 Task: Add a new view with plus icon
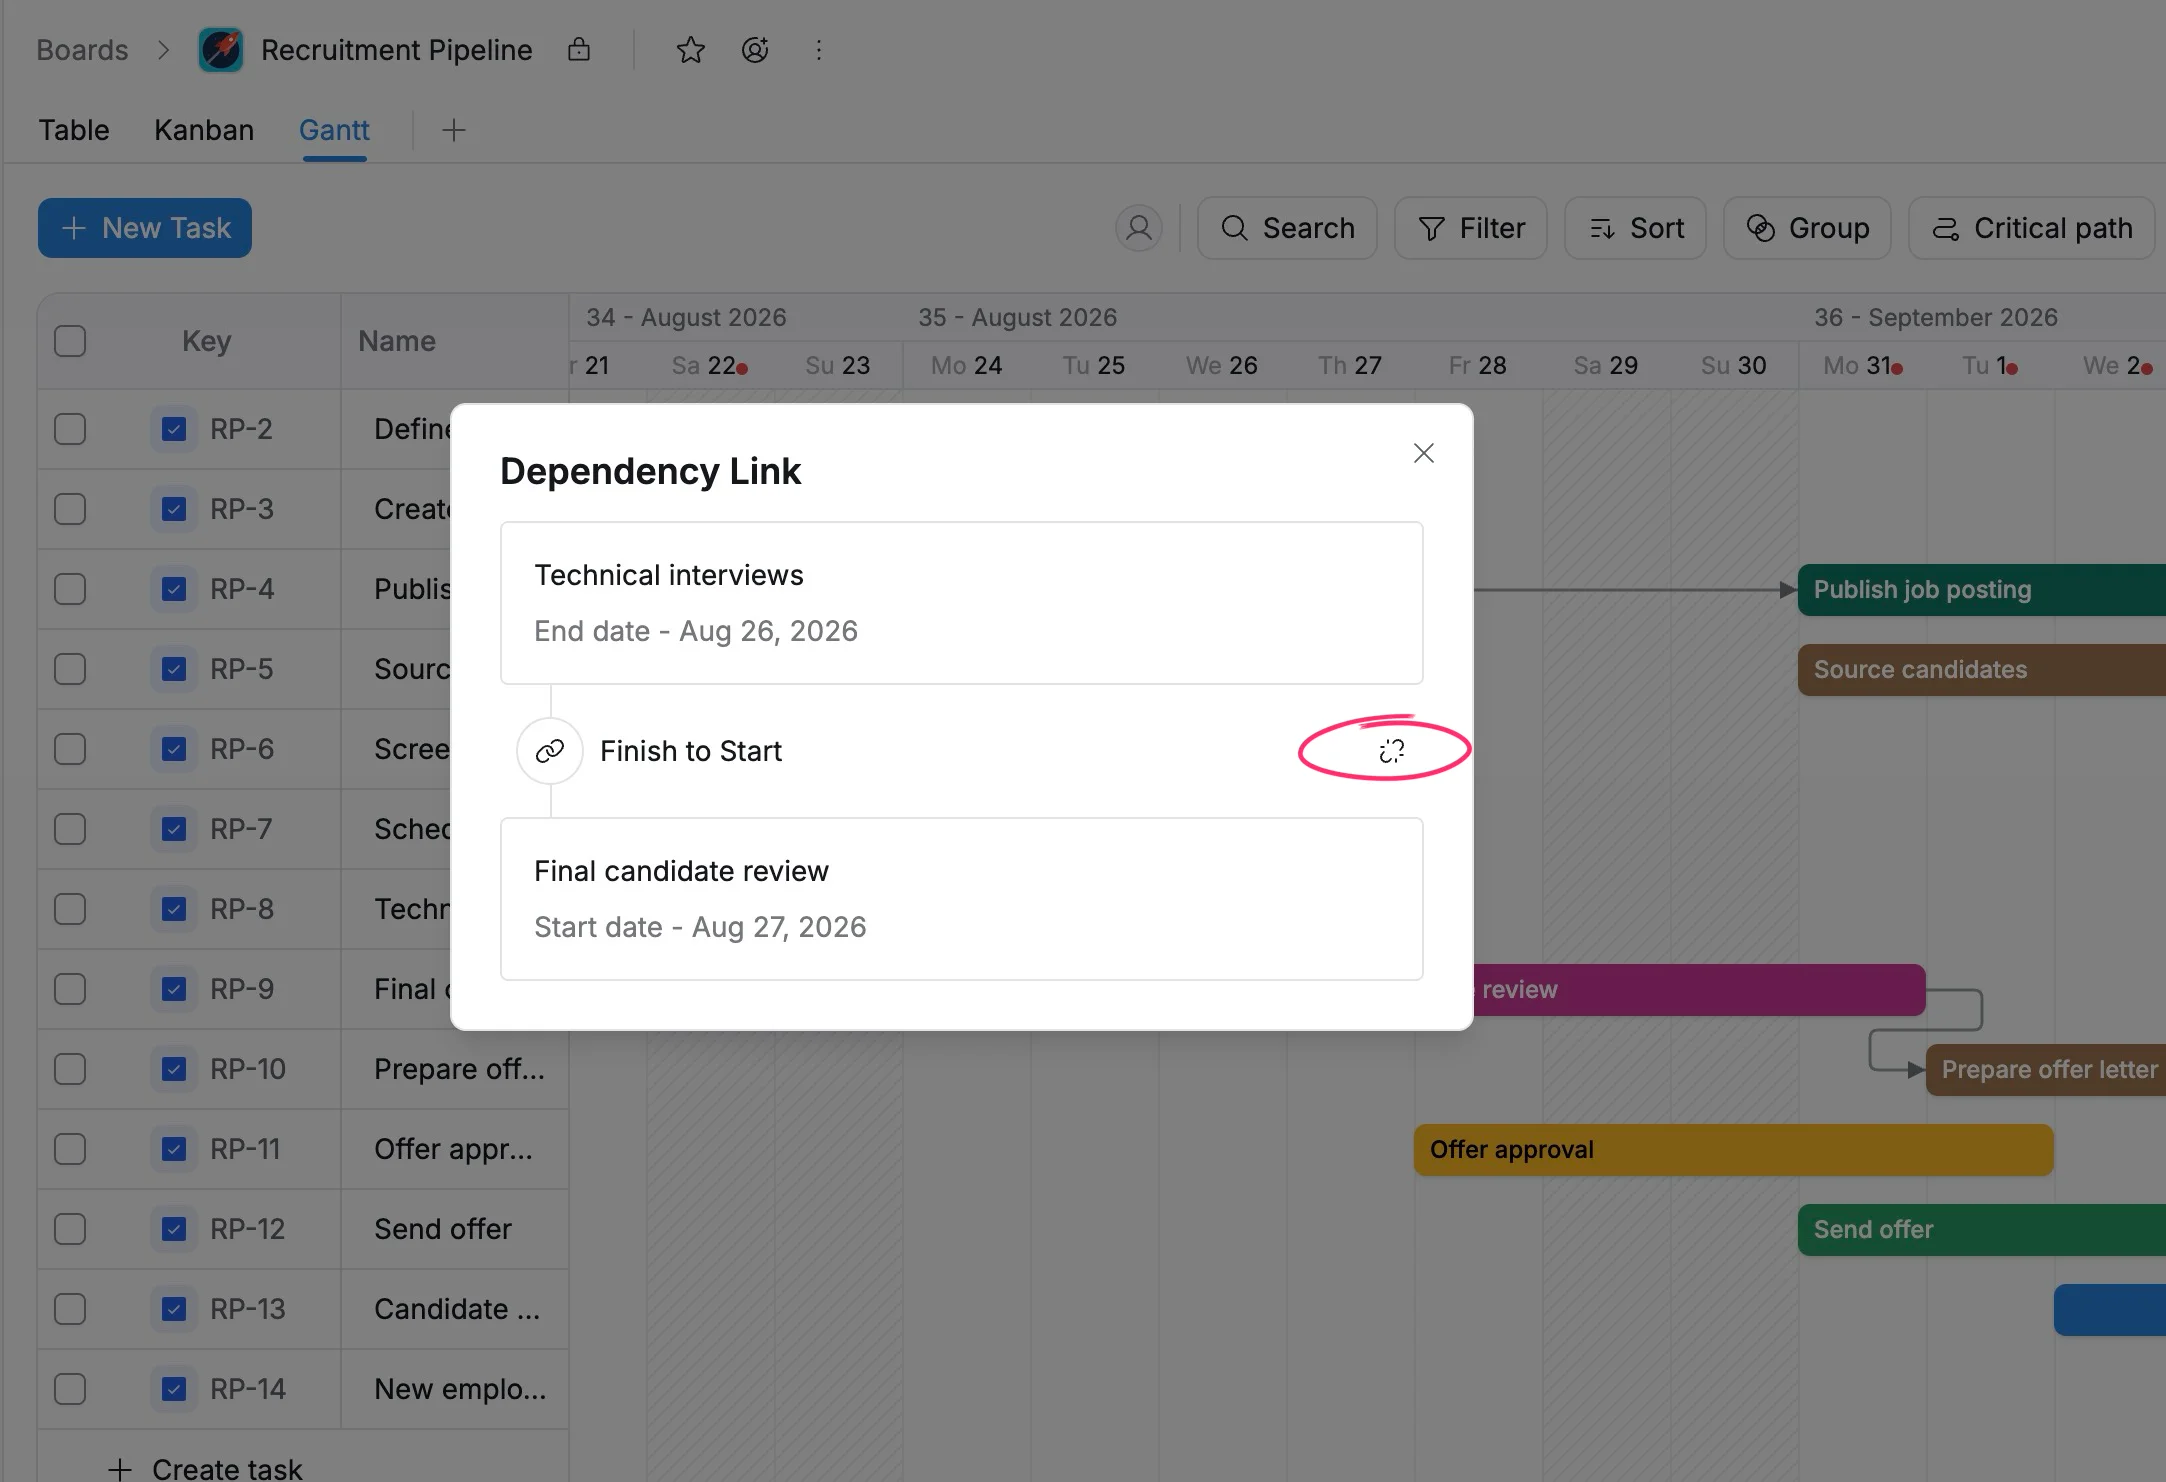454,130
